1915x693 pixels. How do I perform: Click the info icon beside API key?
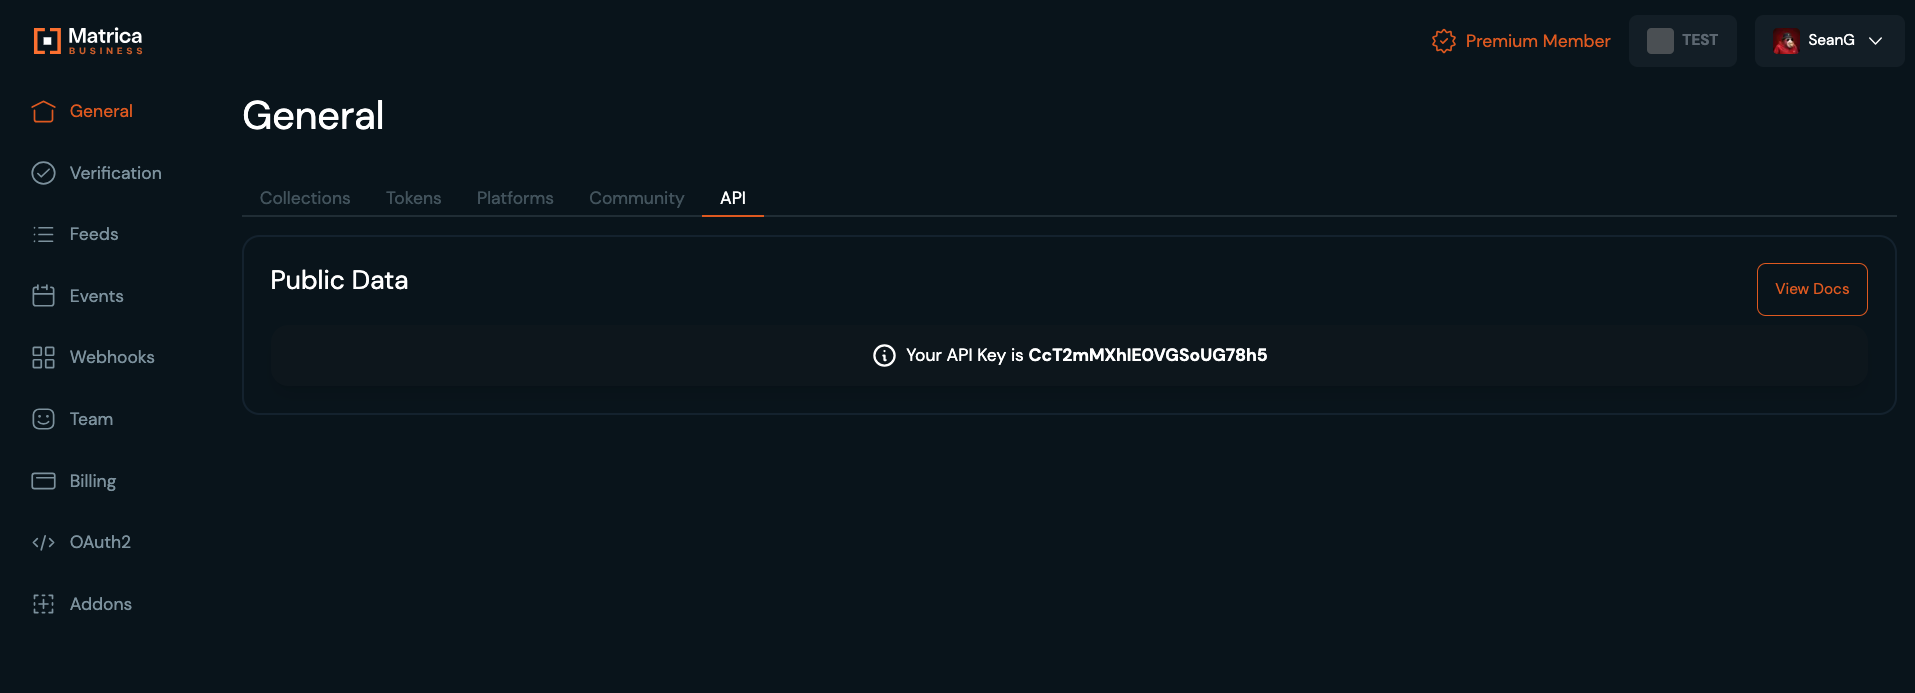[884, 355]
